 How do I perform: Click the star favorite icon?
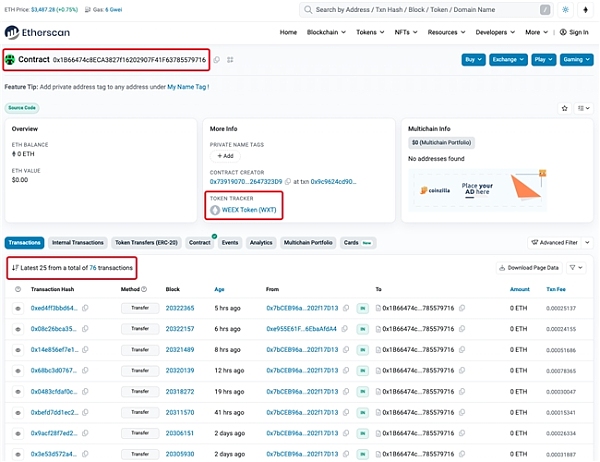point(566,107)
